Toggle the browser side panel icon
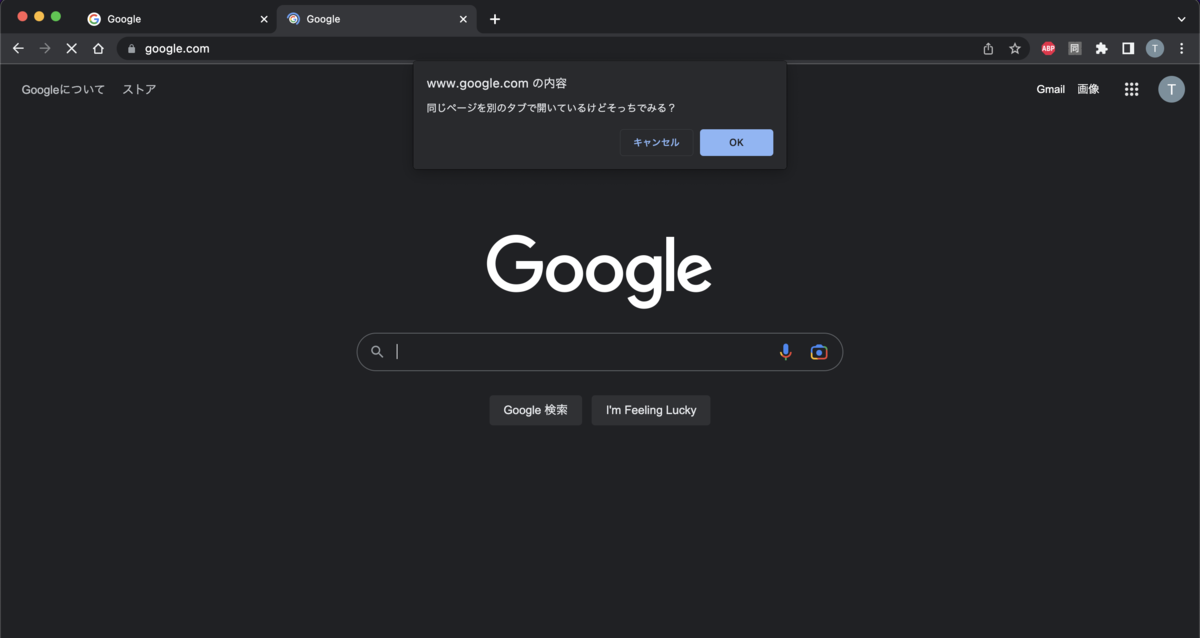The height and width of the screenshot is (638, 1200). pyautogui.click(x=1128, y=48)
